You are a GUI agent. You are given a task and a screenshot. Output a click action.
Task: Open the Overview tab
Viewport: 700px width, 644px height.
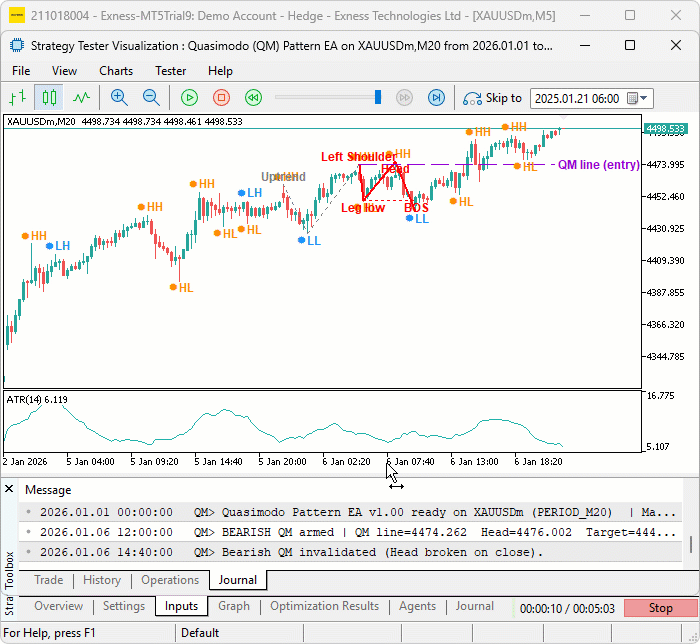58,606
